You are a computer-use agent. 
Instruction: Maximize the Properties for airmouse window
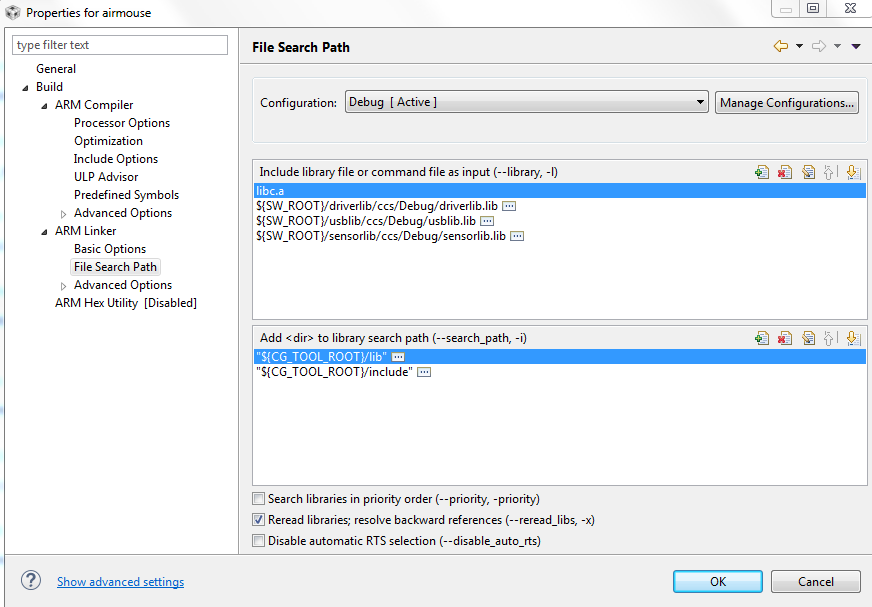[x=812, y=8]
